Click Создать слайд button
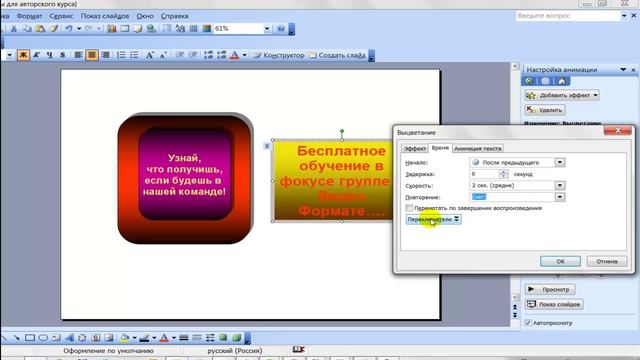 [337, 55]
